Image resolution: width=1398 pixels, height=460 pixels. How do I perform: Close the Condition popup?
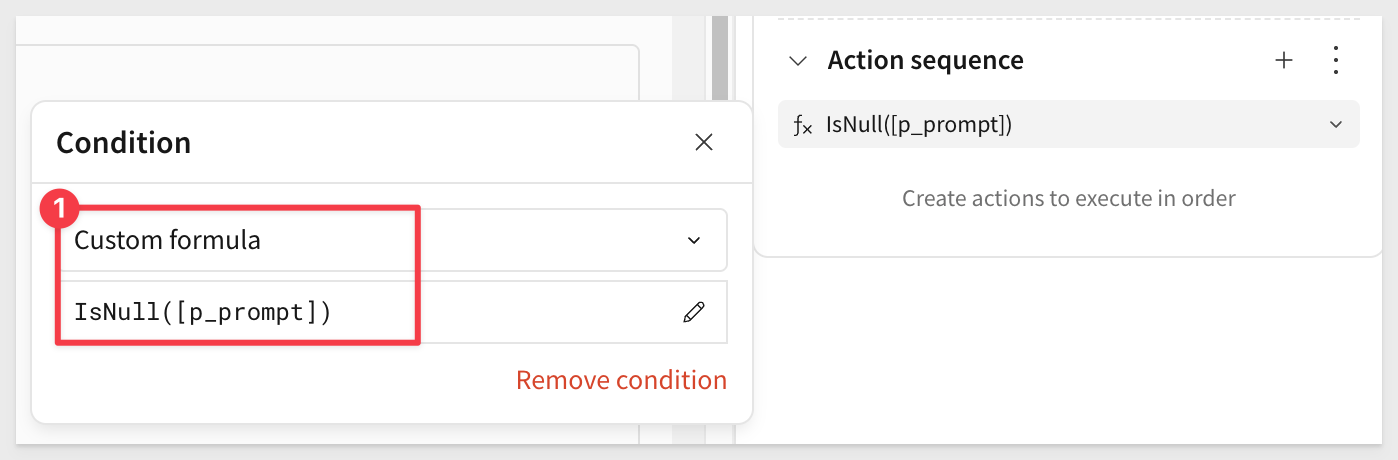click(704, 143)
